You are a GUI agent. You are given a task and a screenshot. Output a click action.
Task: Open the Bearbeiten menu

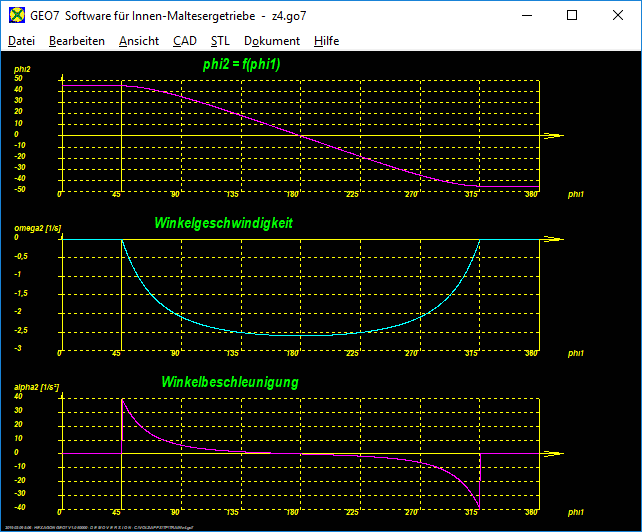point(76,41)
